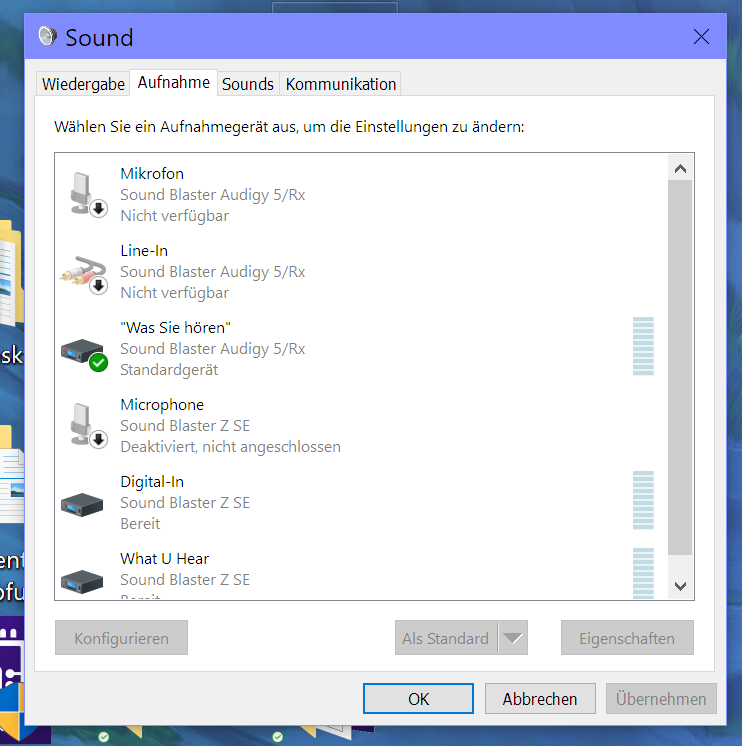Open the Kommunikation tab

coord(341,84)
